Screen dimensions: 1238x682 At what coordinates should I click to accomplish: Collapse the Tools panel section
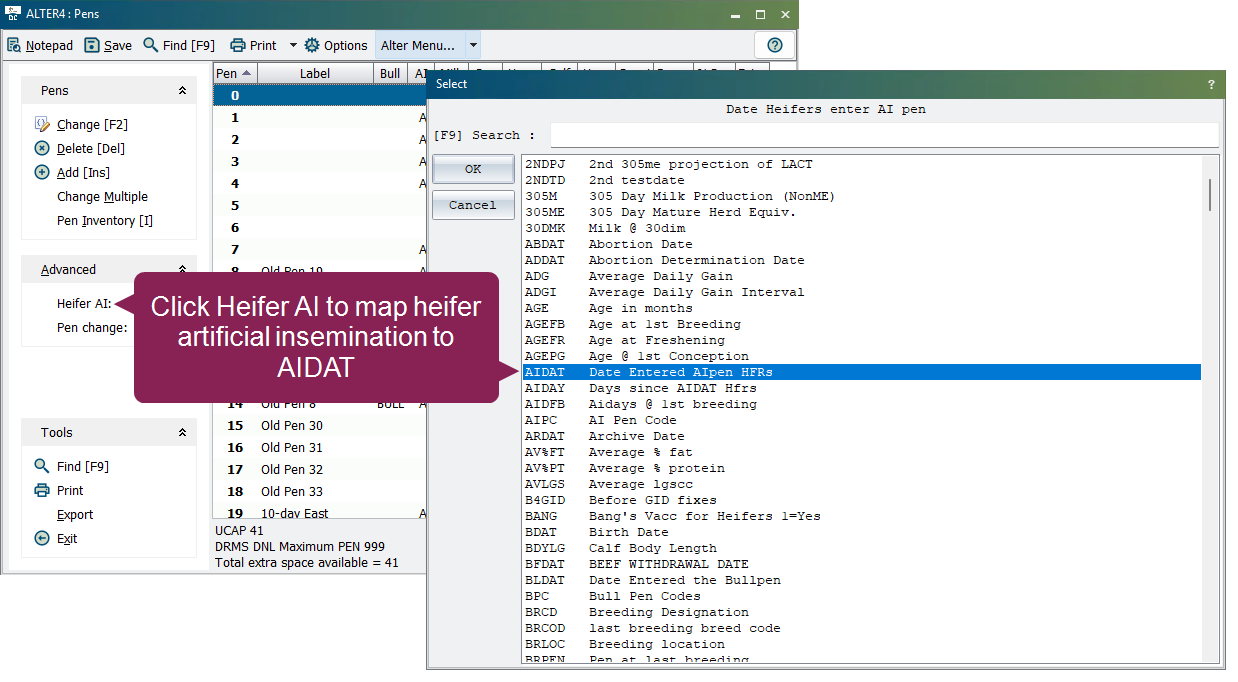coord(182,433)
